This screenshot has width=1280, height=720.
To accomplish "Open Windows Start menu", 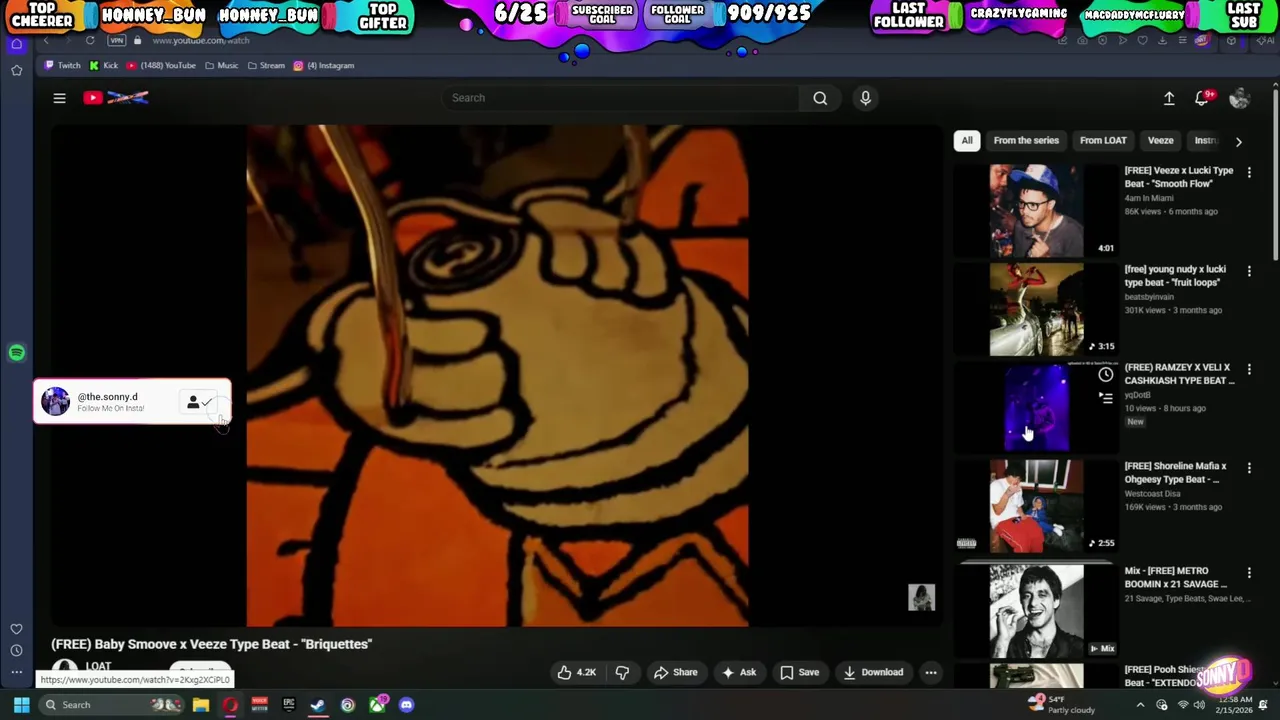I will tap(21, 705).
